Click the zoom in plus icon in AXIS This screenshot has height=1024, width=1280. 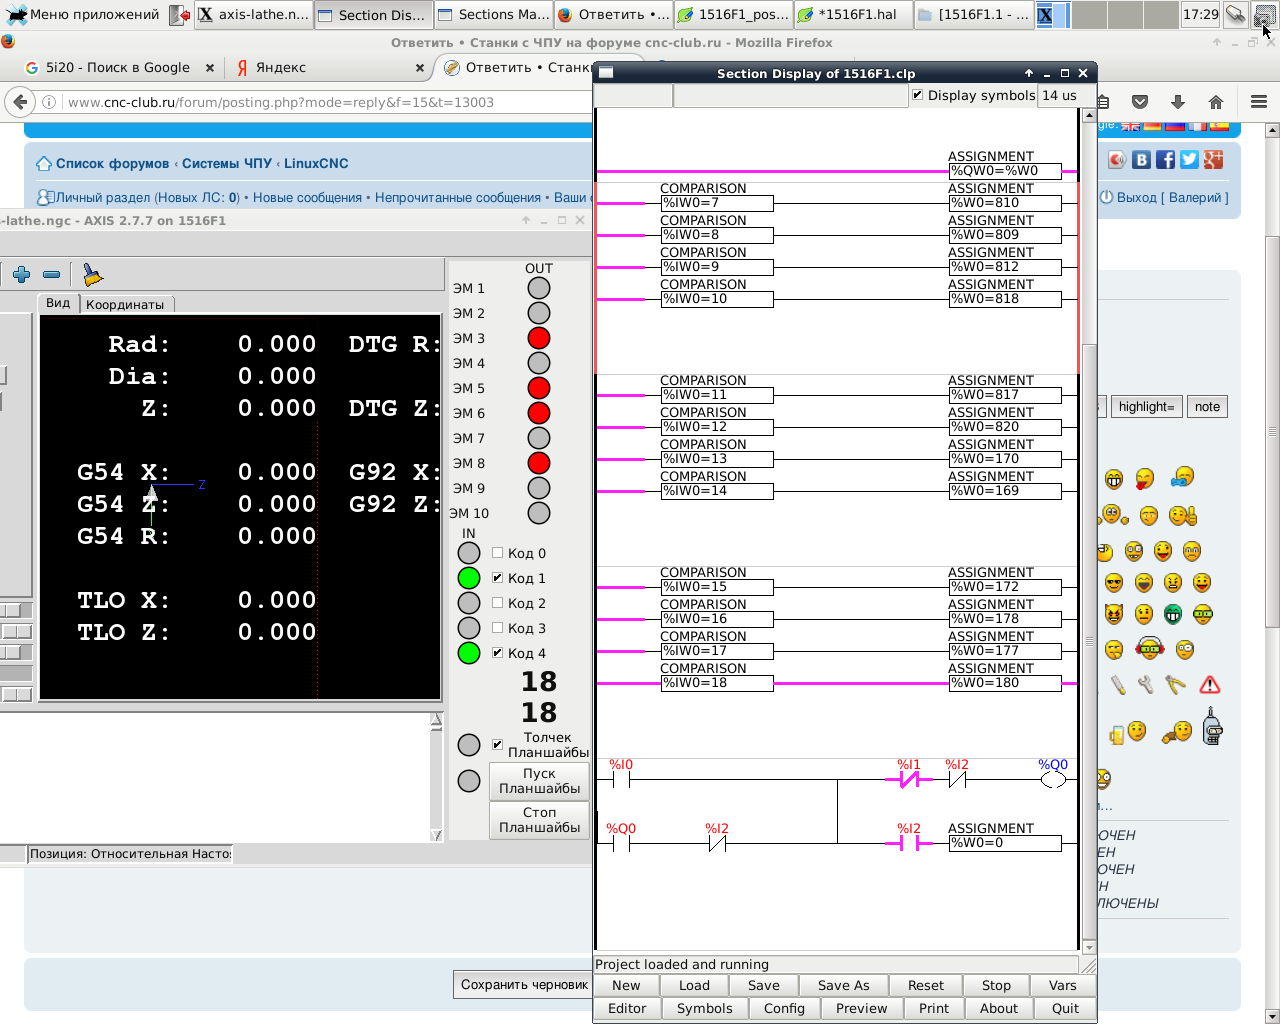[x=21, y=274]
